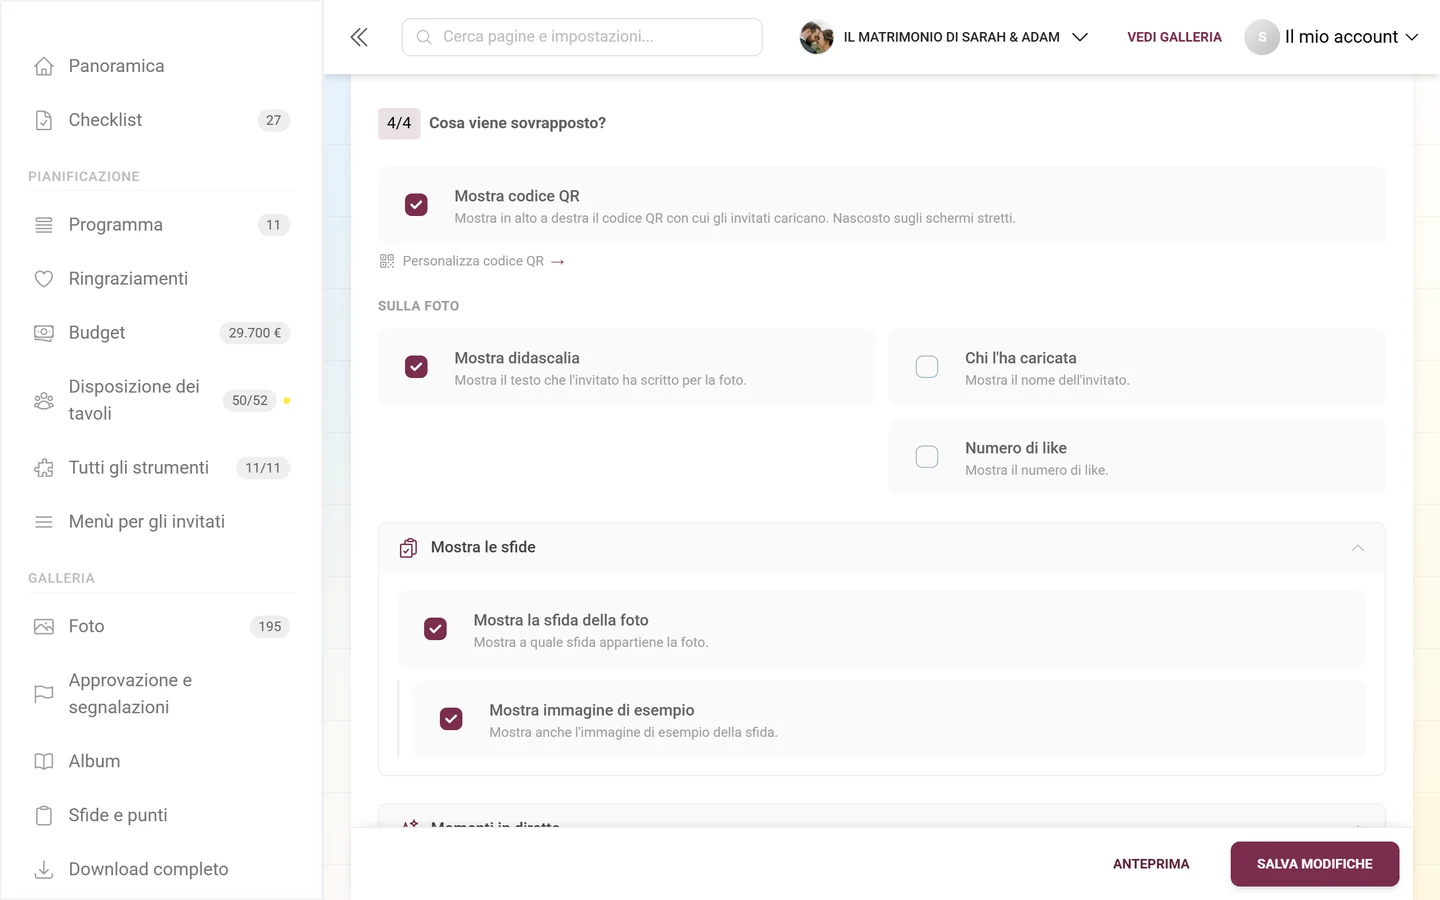This screenshot has height=900, width=1440.
Task: Click the Download completo arrow icon
Action: pos(44,870)
